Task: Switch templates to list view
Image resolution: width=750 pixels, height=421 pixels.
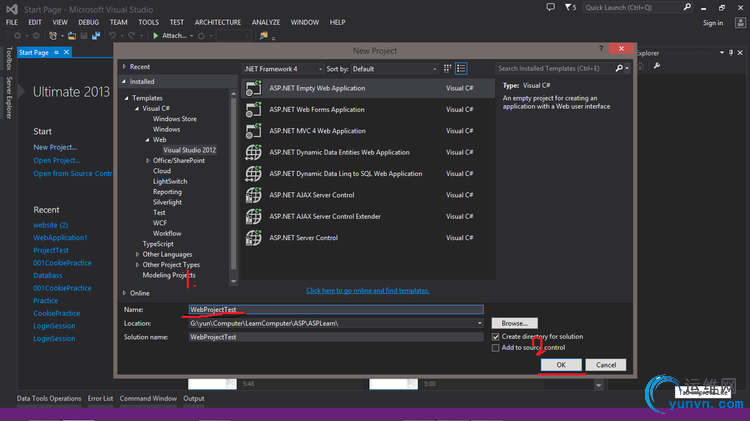Action: coord(461,69)
